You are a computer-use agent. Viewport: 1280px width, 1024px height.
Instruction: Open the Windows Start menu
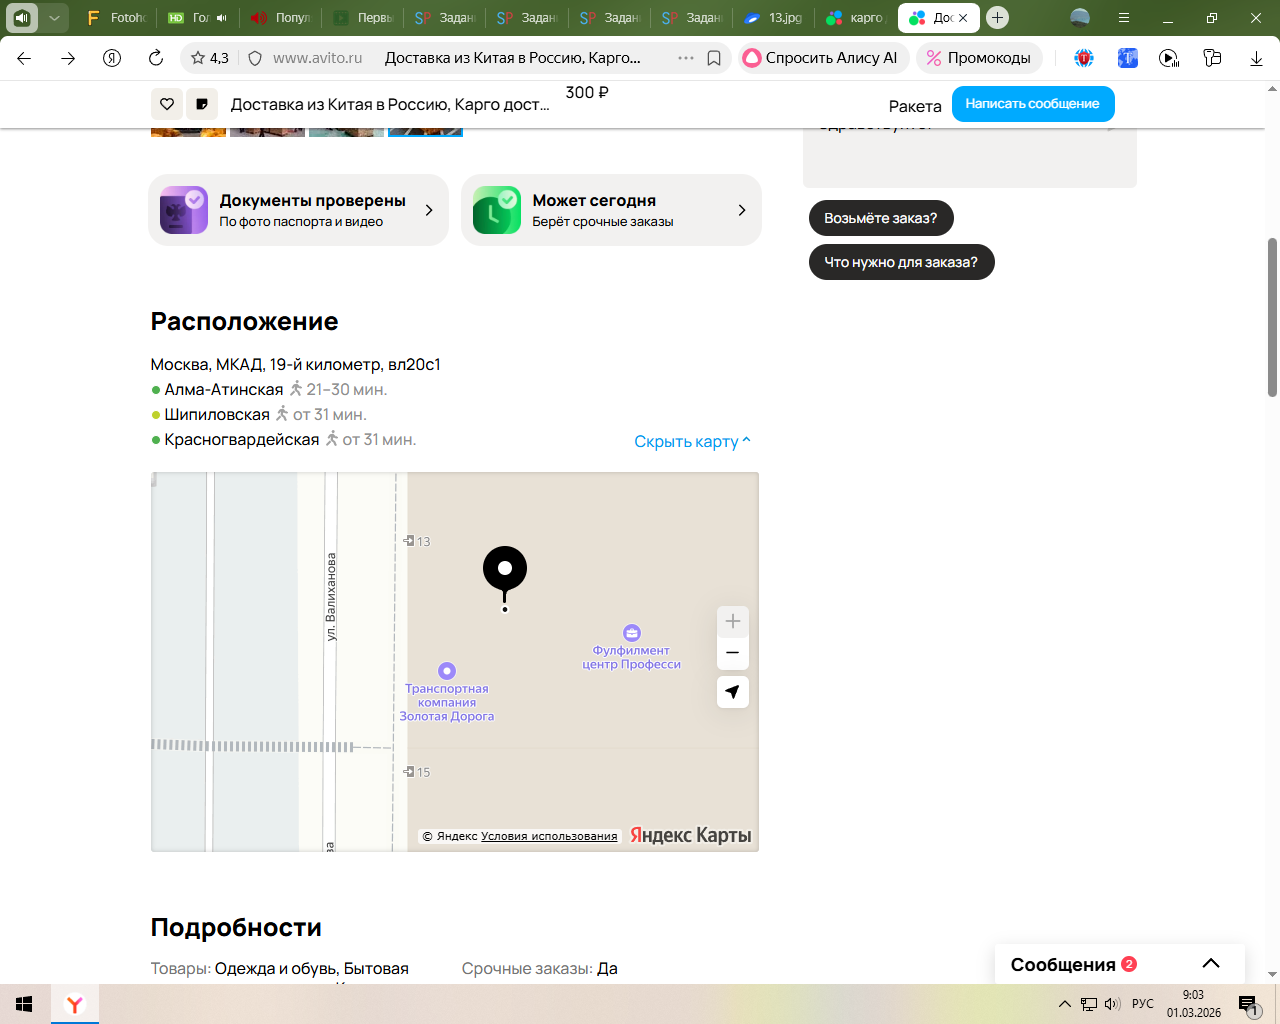(24, 1004)
